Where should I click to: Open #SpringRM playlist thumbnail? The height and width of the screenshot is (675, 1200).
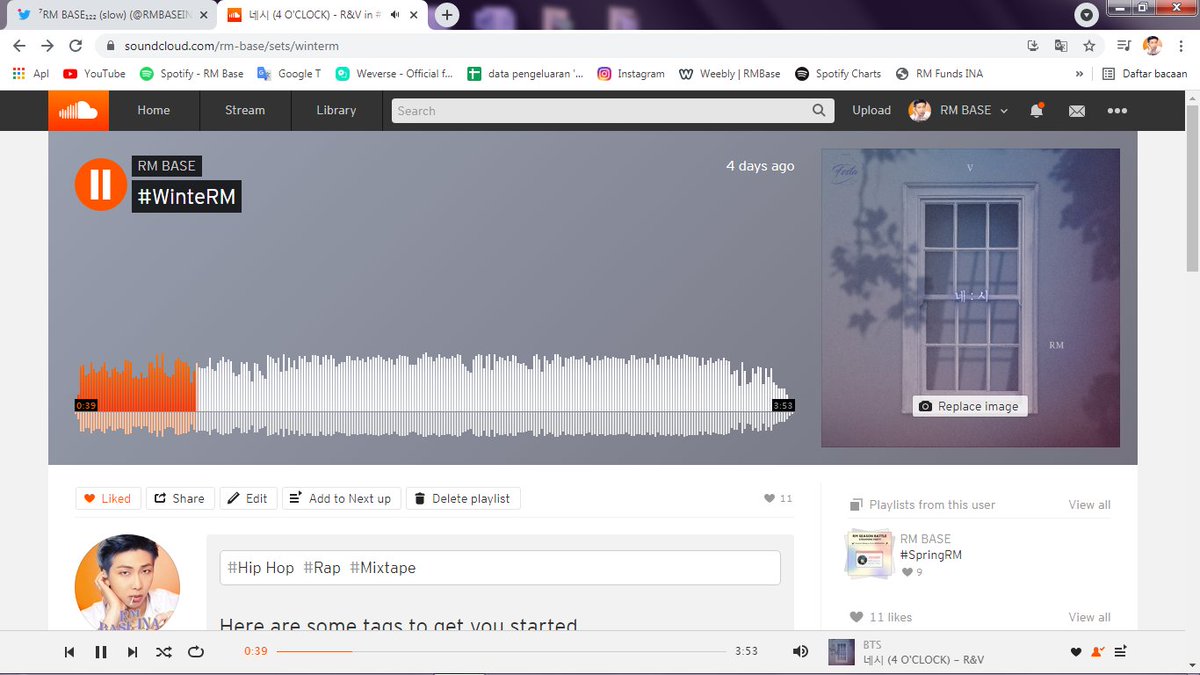point(870,554)
